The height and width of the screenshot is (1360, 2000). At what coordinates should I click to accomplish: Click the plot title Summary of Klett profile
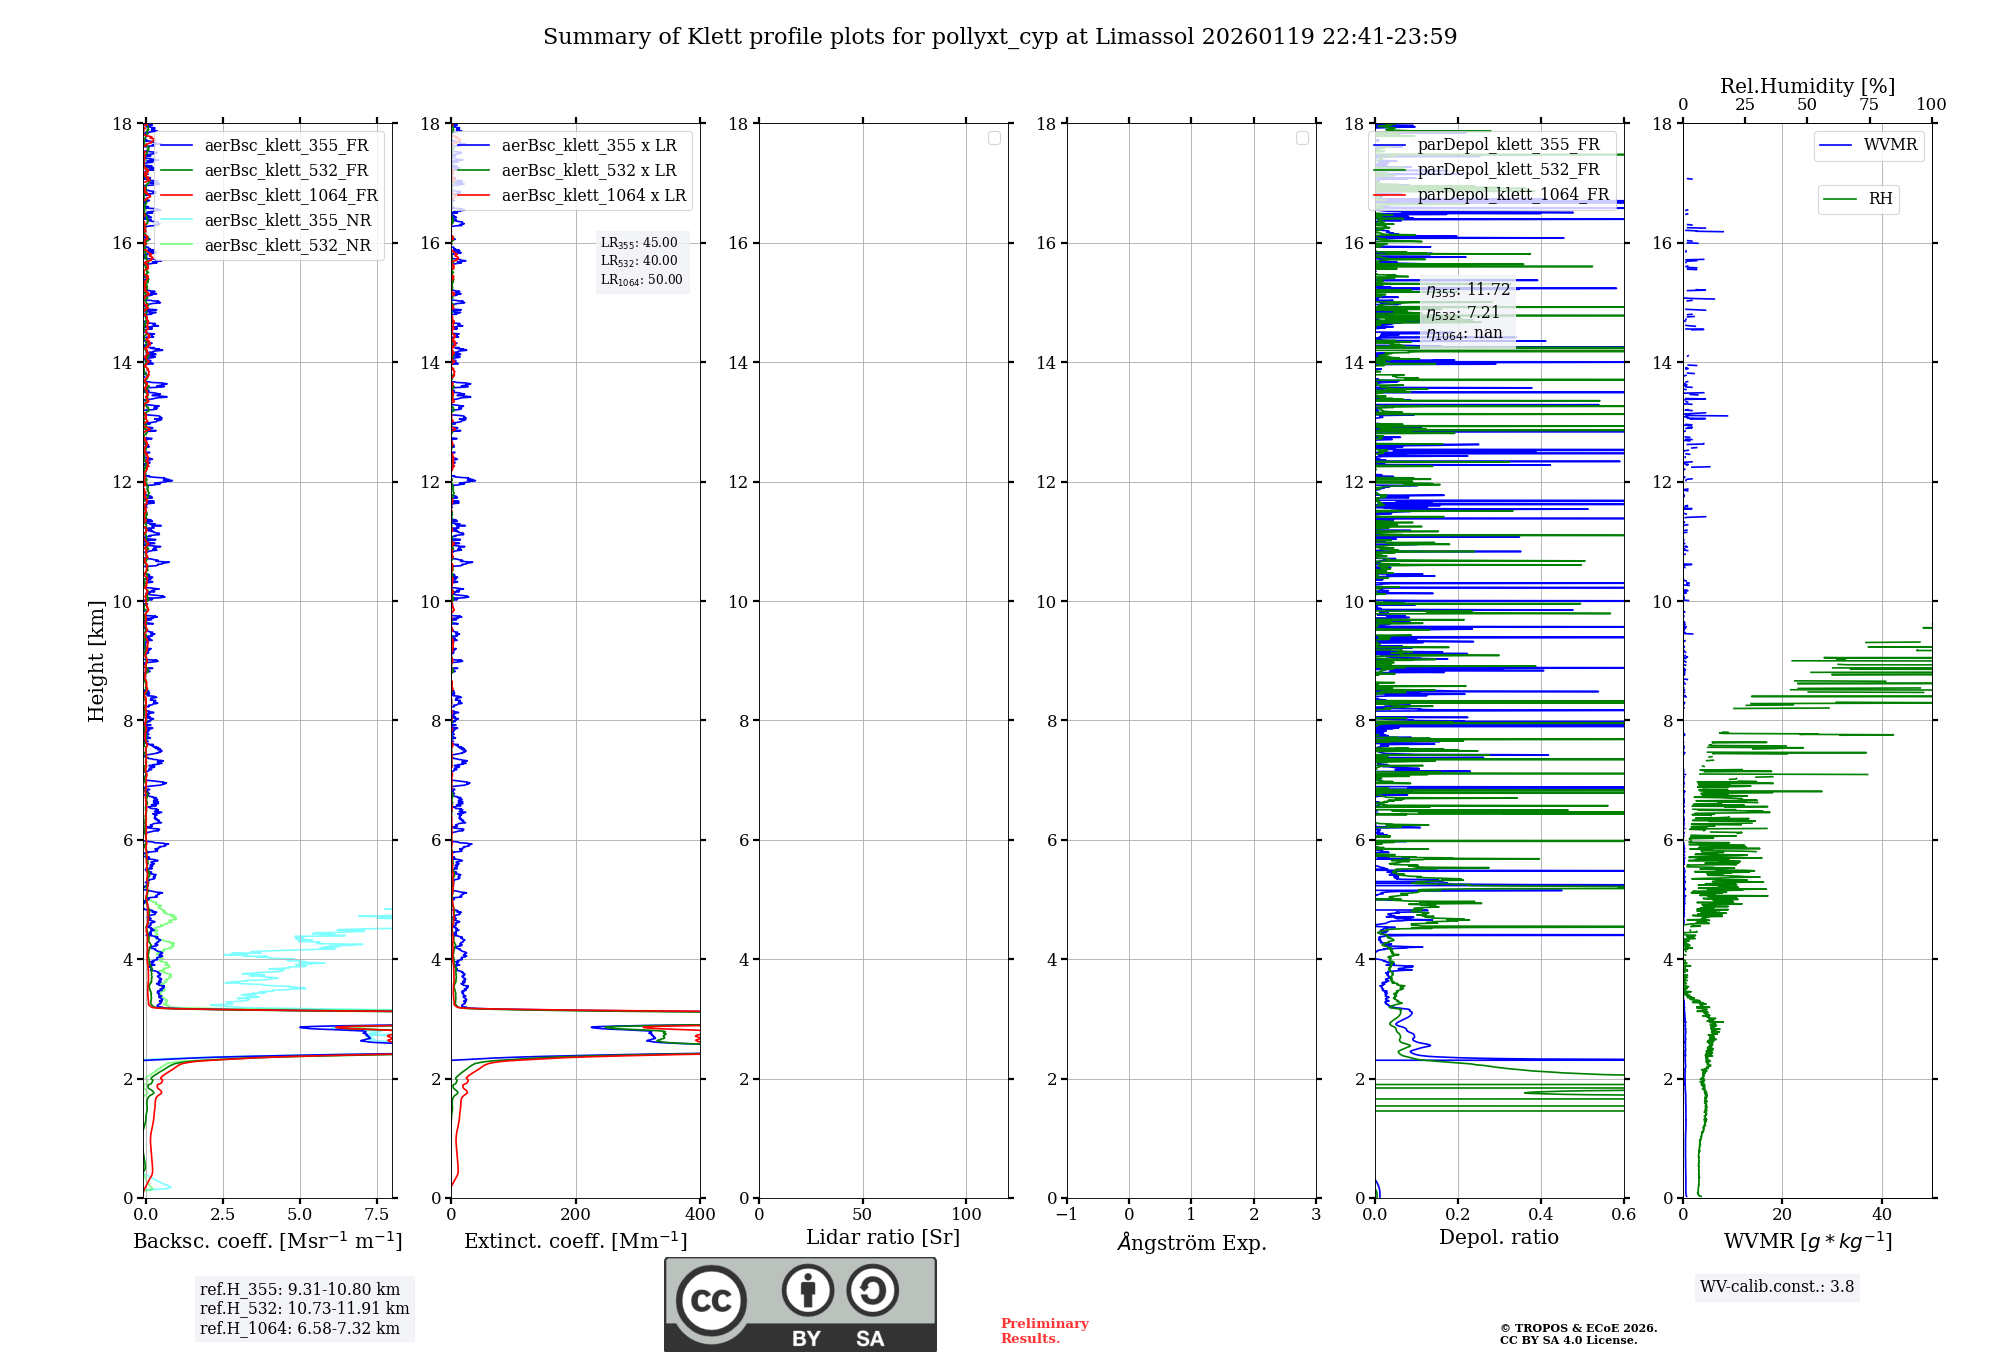coord(1000,37)
